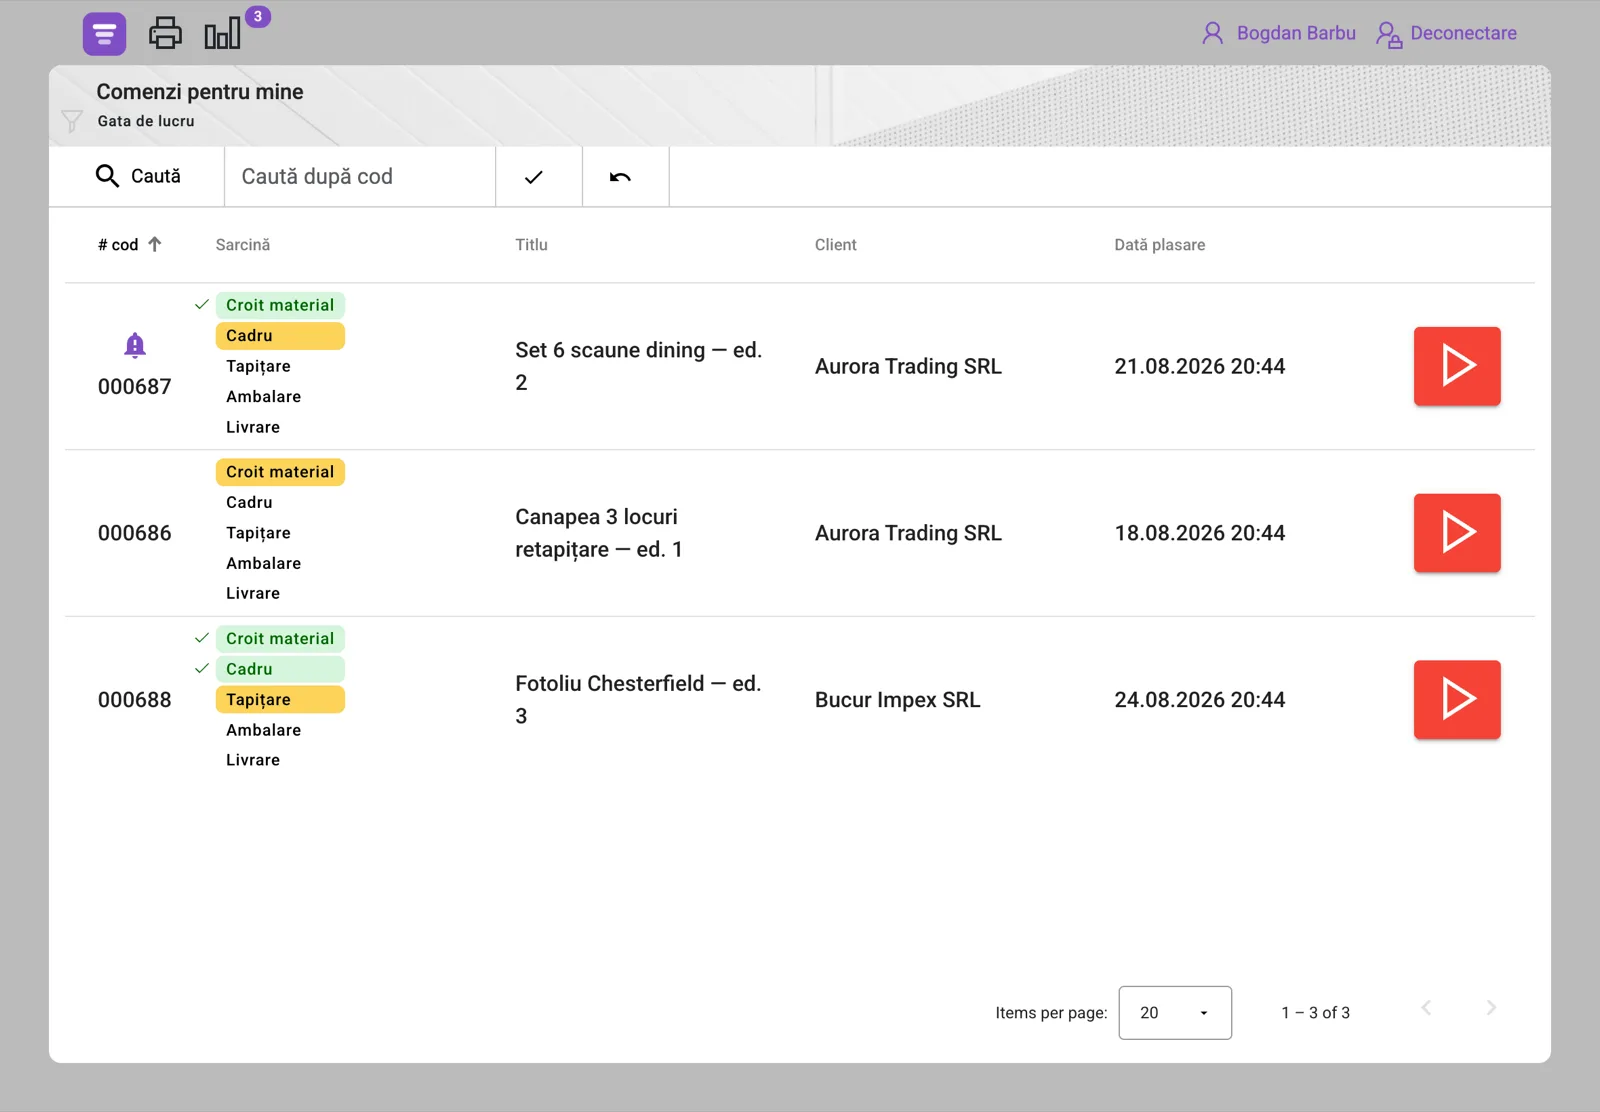Click the filter funnel icon
Image resolution: width=1600 pixels, height=1112 pixels.
point(72,121)
